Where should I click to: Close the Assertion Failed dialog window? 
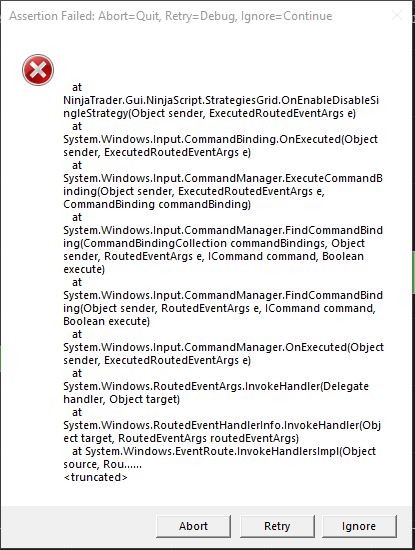coord(397,15)
